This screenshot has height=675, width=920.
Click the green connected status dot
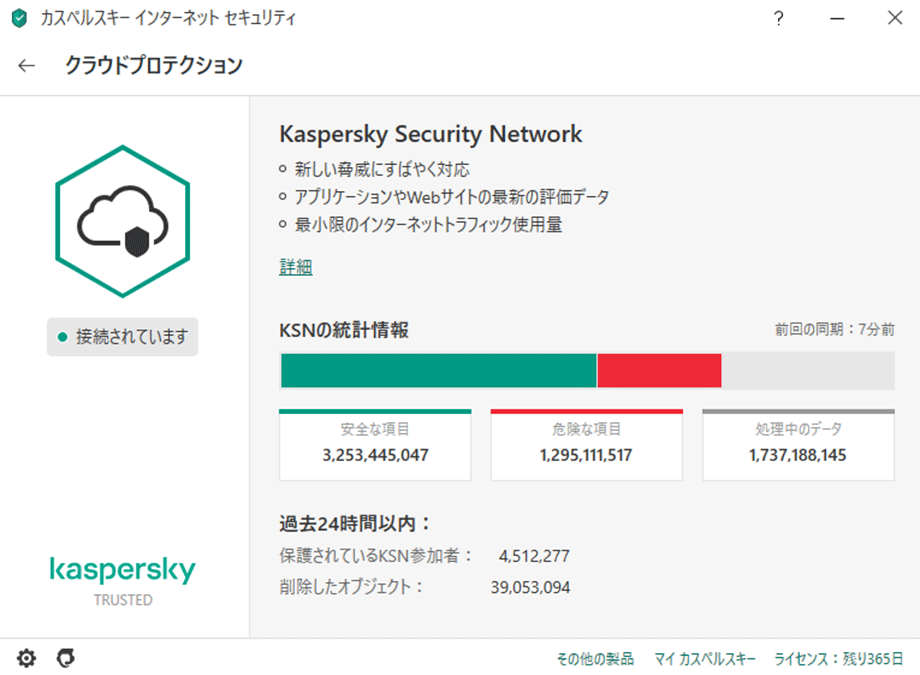pyautogui.click(x=62, y=337)
